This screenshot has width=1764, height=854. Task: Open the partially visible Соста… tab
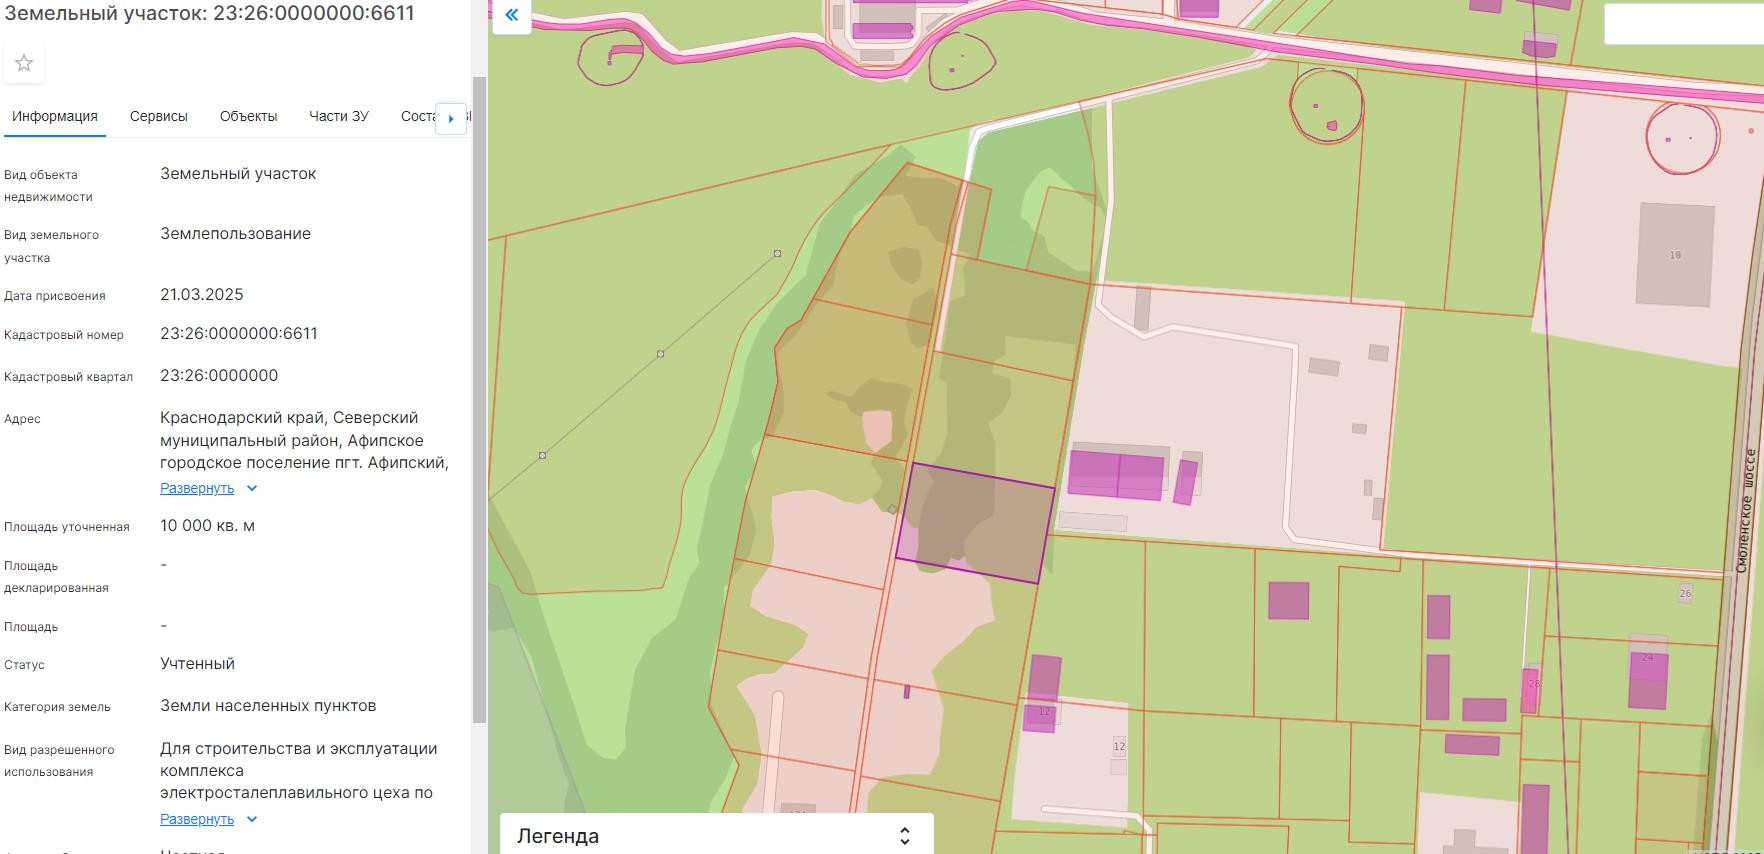point(418,116)
